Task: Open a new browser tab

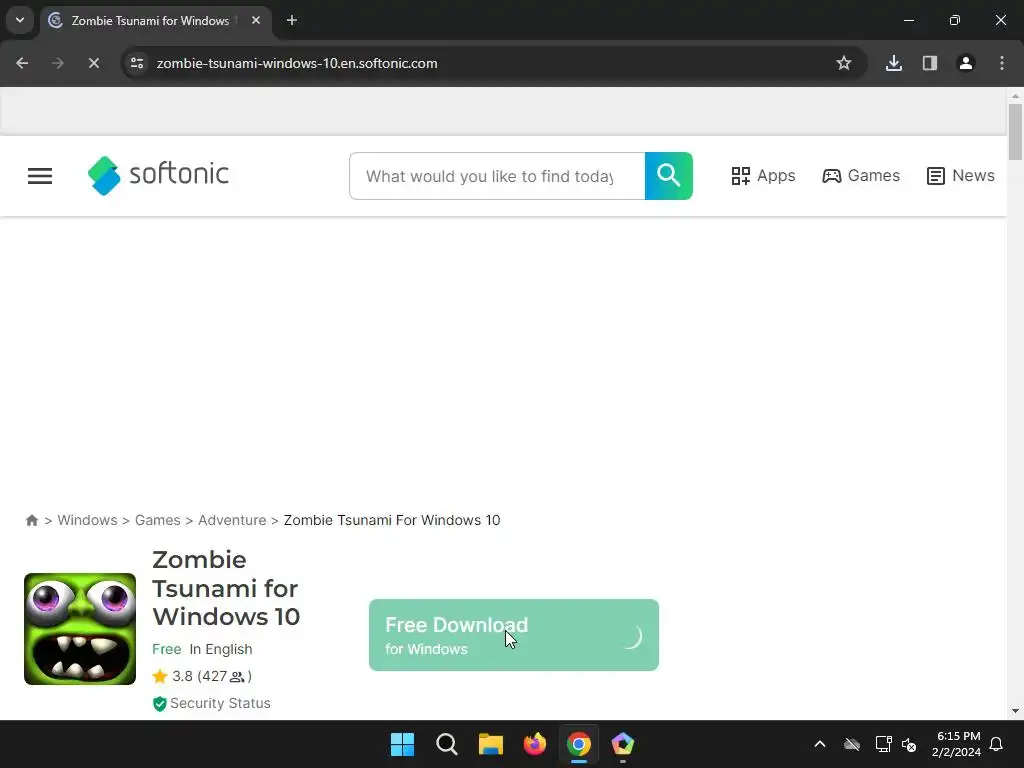Action: pos(292,20)
